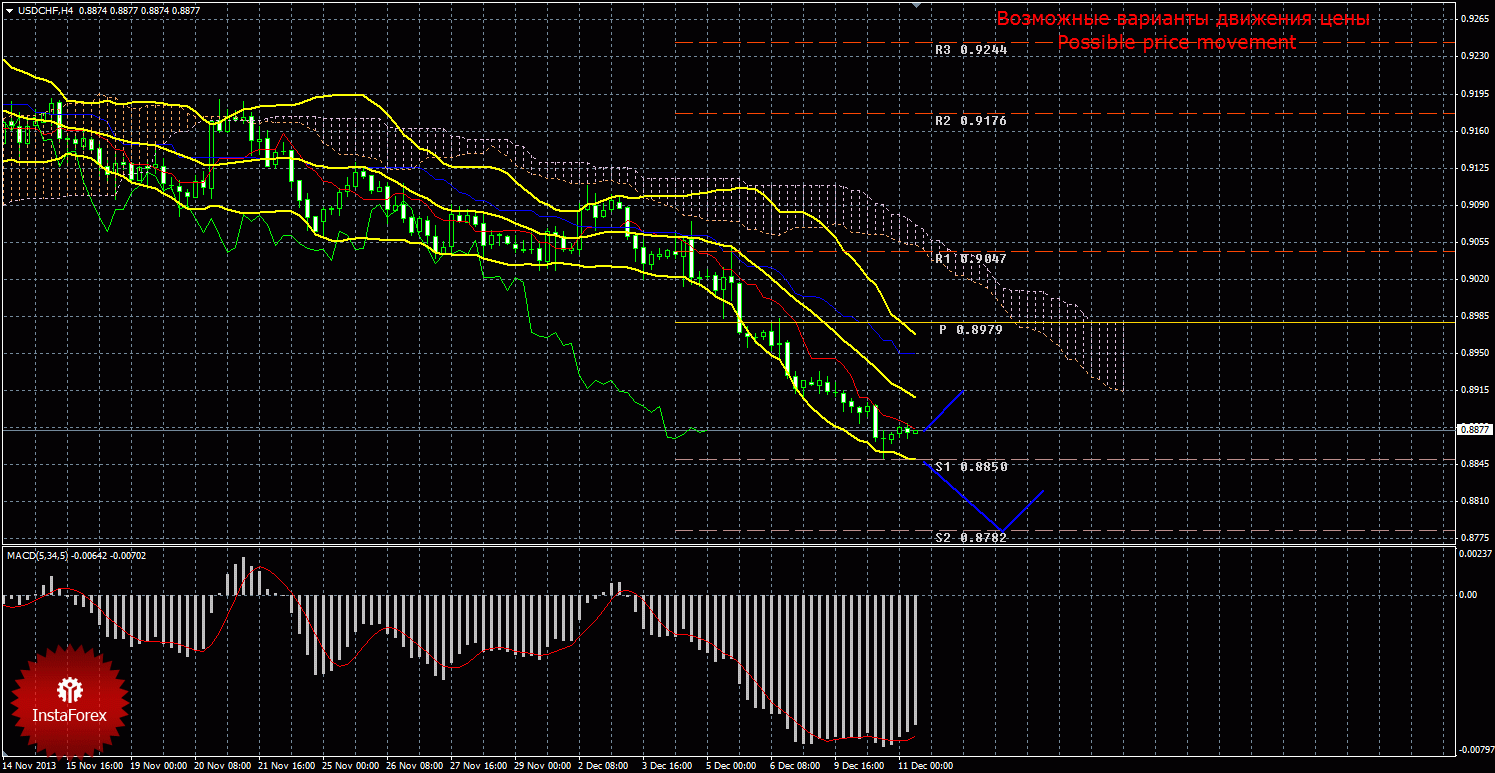
Task: Select the R3 0.9244 resistance label
Action: (x=971, y=49)
